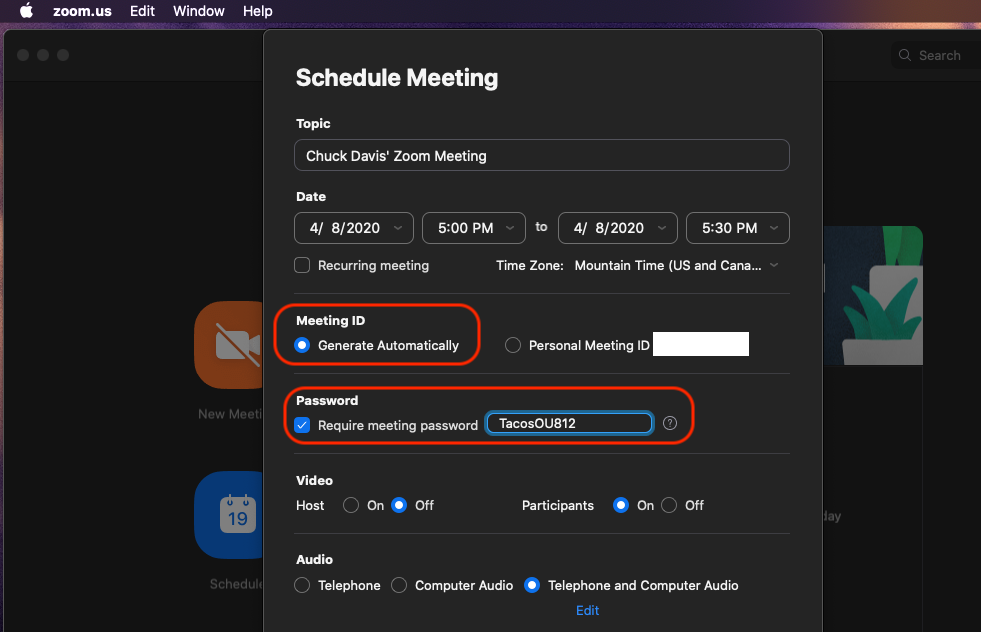
Task: Select Telephone audio option
Action: pyautogui.click(x=302, y=585)
